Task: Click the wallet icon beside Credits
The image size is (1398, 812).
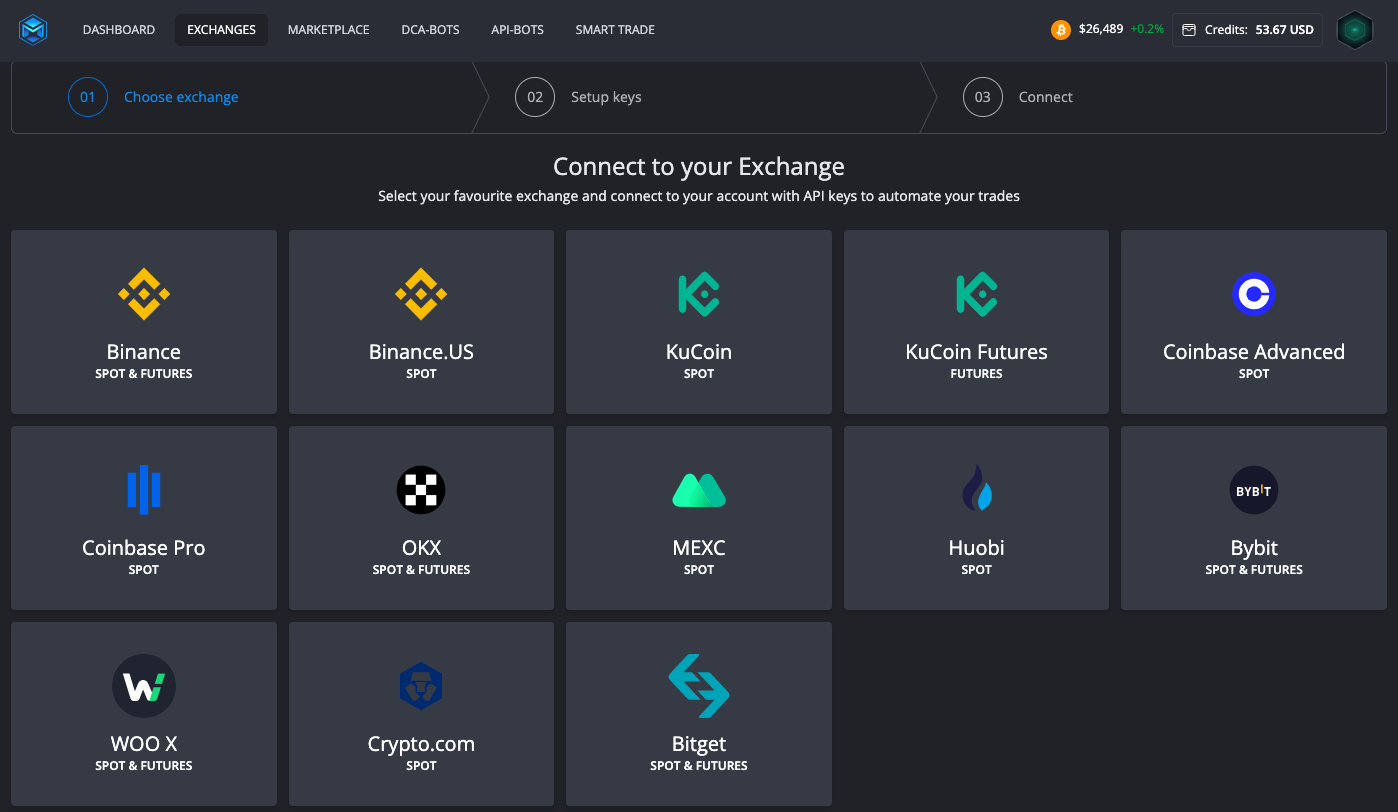Action: (x=1189, y=30)
